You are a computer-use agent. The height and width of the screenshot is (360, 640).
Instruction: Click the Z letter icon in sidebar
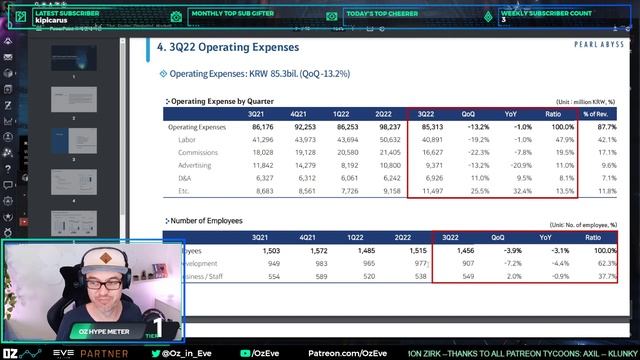(x=8, y=105)
